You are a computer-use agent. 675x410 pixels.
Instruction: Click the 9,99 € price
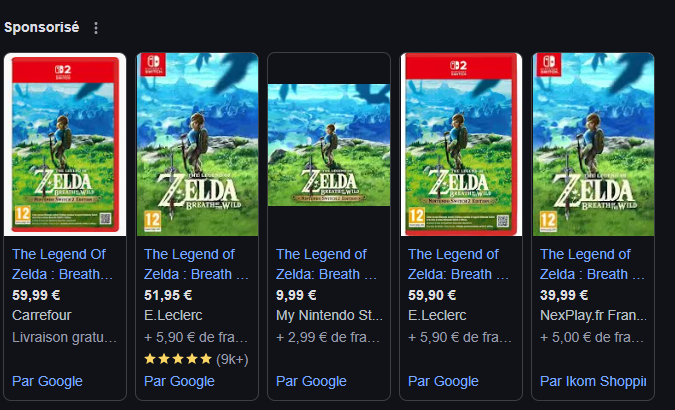pos(296,295)
